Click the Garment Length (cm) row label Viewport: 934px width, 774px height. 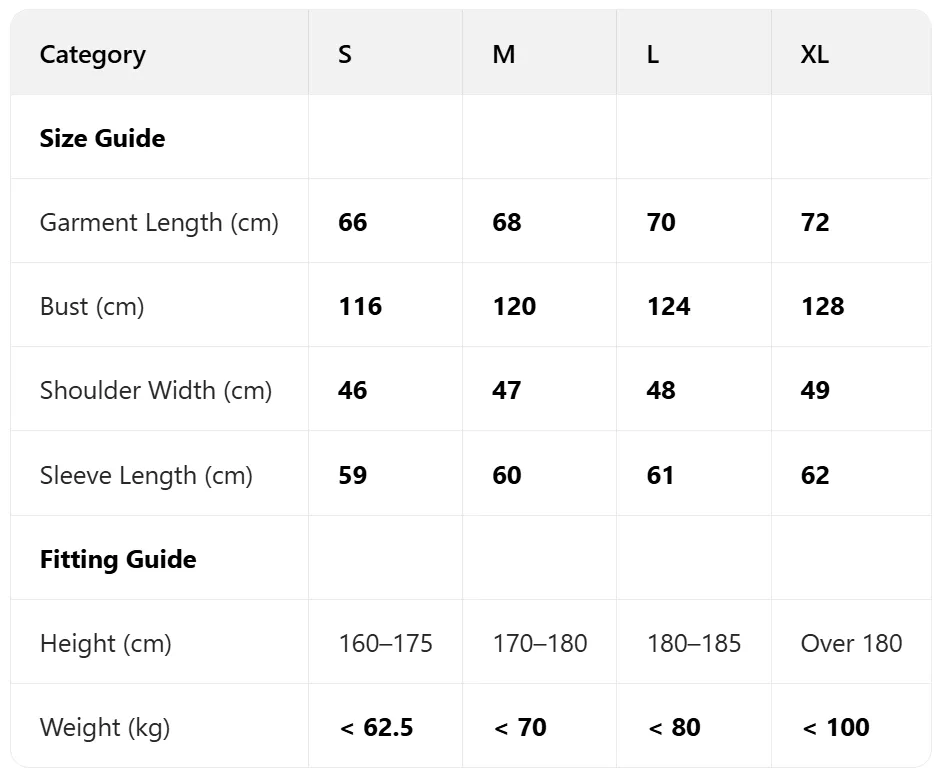tap(159, 222)
